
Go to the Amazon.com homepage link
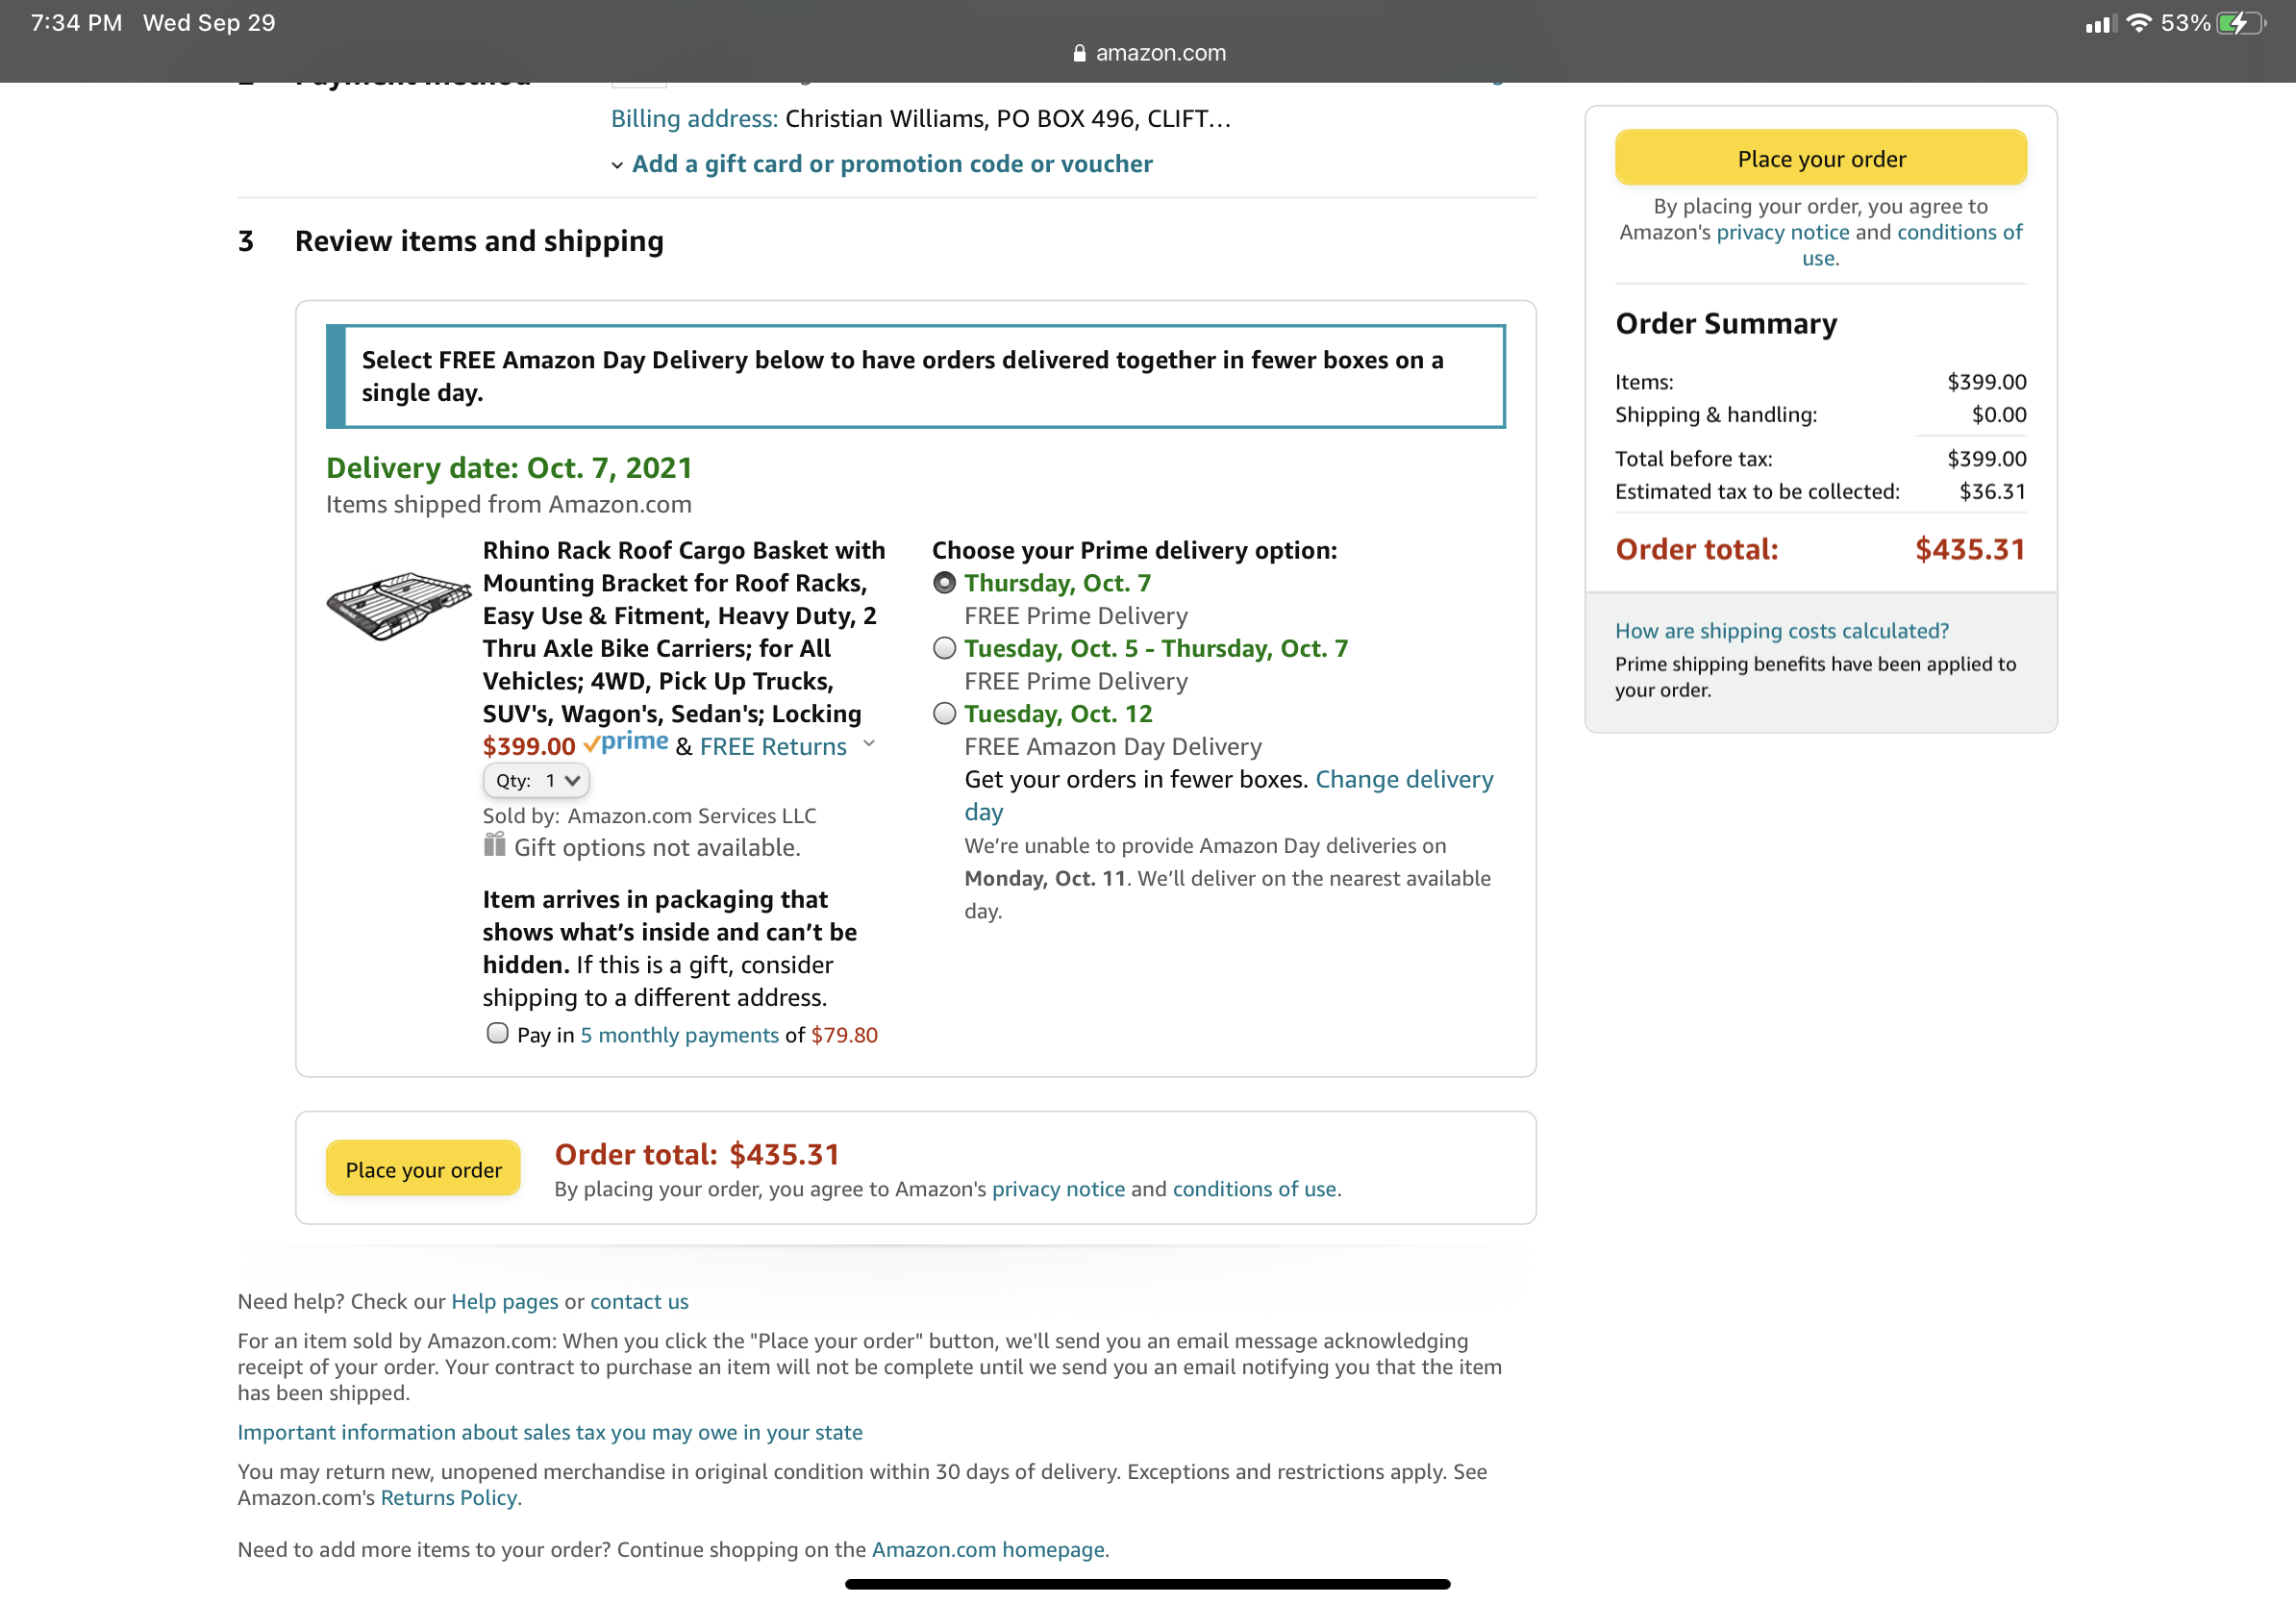988,1549
